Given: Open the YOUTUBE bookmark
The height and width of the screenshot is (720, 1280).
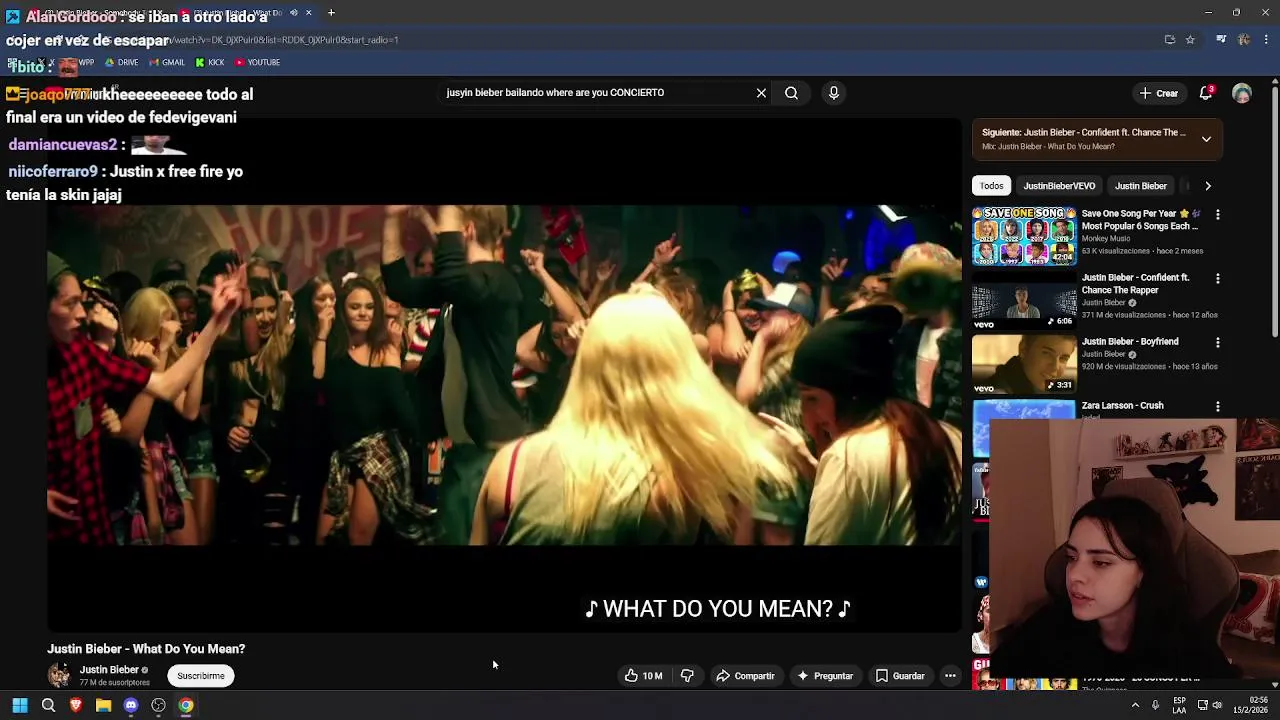Looking at the screenshot, I should click(257, 62).
